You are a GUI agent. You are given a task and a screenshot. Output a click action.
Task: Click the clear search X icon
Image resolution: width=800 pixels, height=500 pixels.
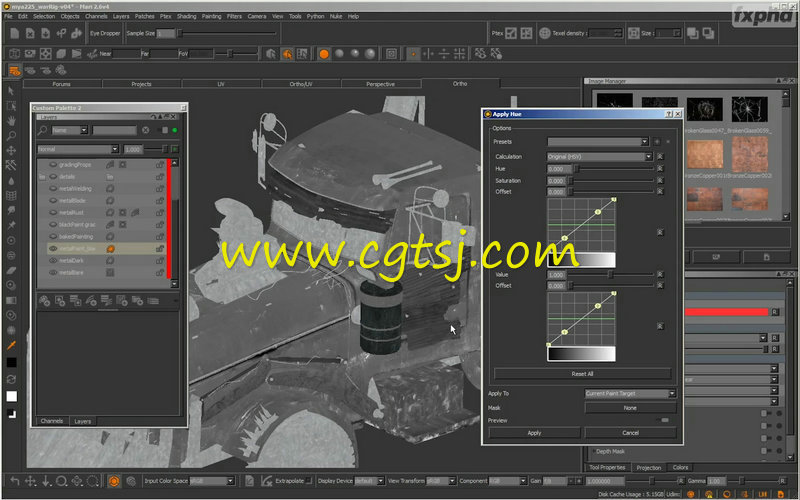pyautogui.click(x=146, y=131)
